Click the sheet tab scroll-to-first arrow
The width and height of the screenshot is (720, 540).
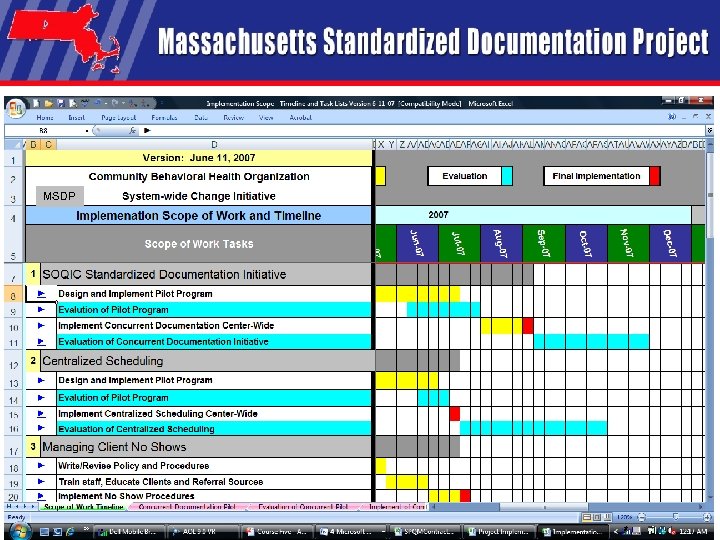pyautogui.click(x=9, y=506)
